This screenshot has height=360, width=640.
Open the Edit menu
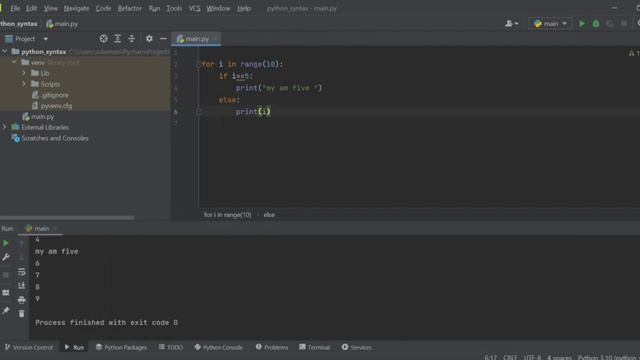(31, 8)
